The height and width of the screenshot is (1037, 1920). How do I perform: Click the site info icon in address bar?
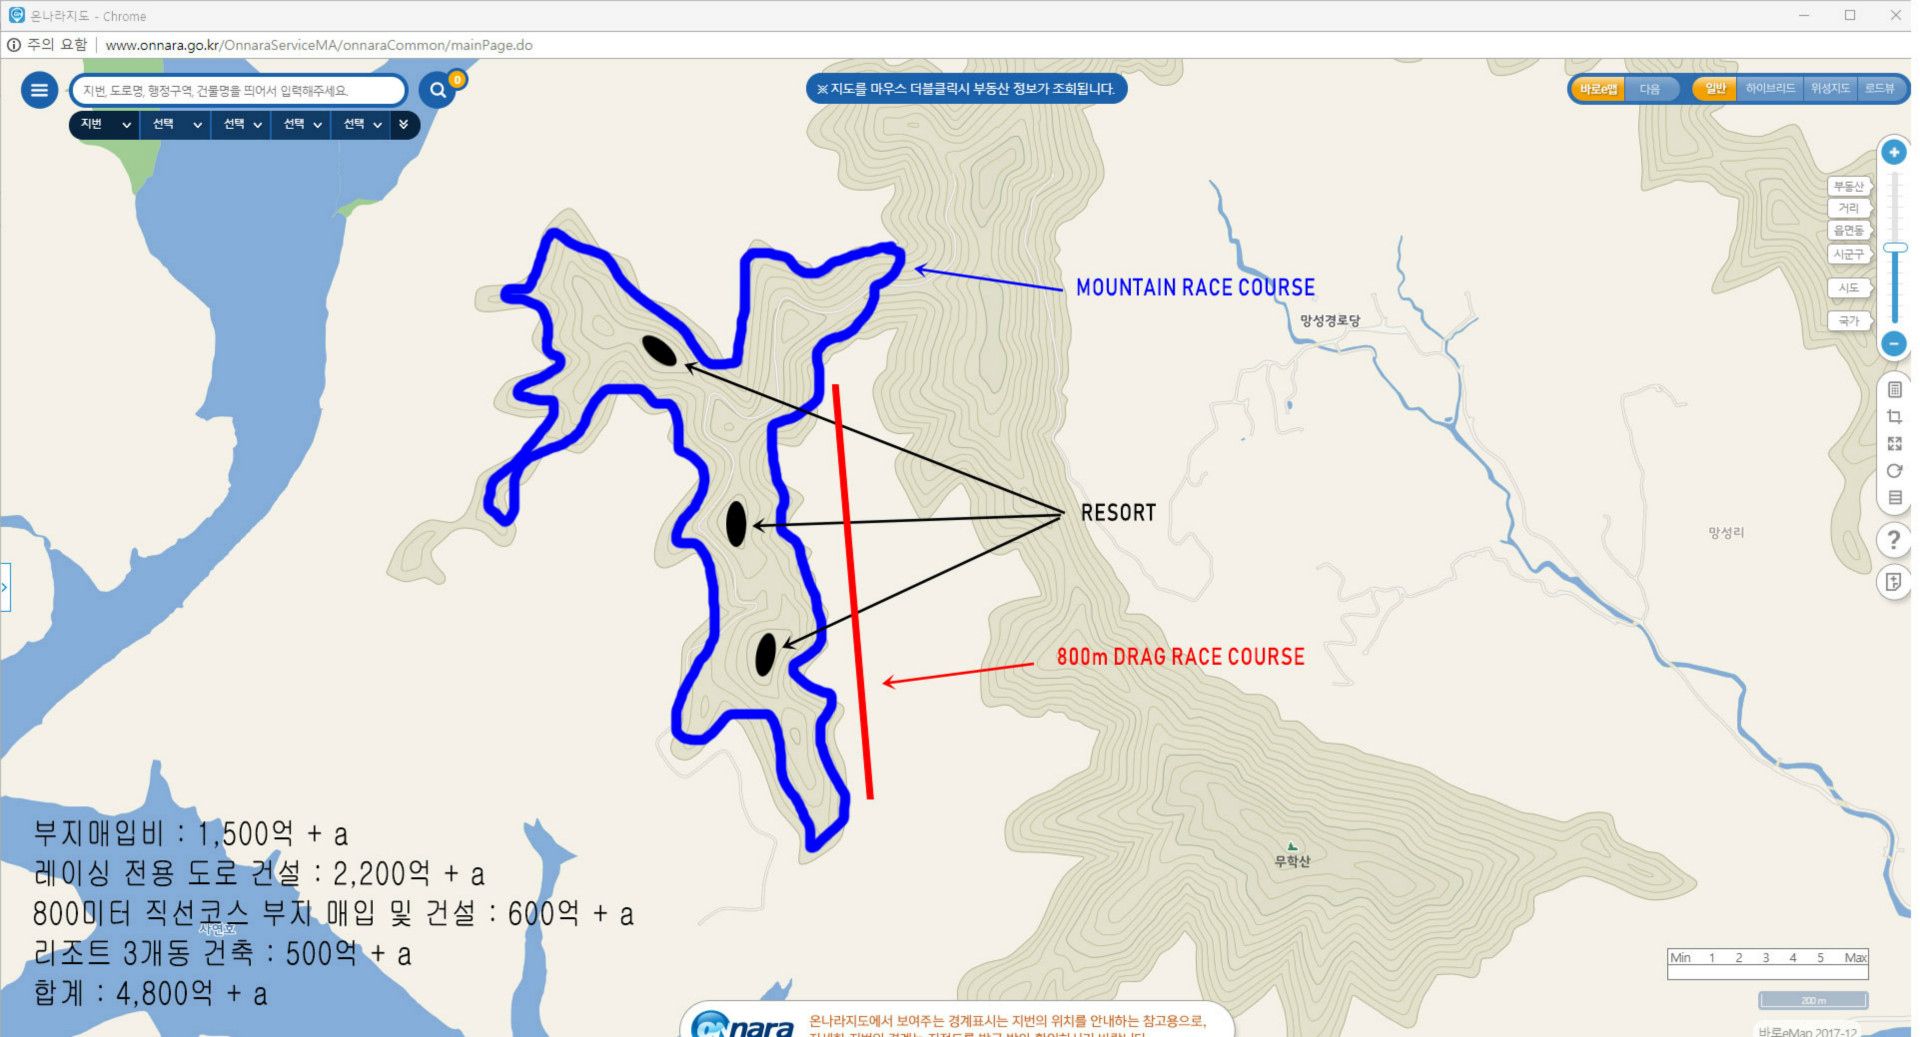(x=14, y=45)
